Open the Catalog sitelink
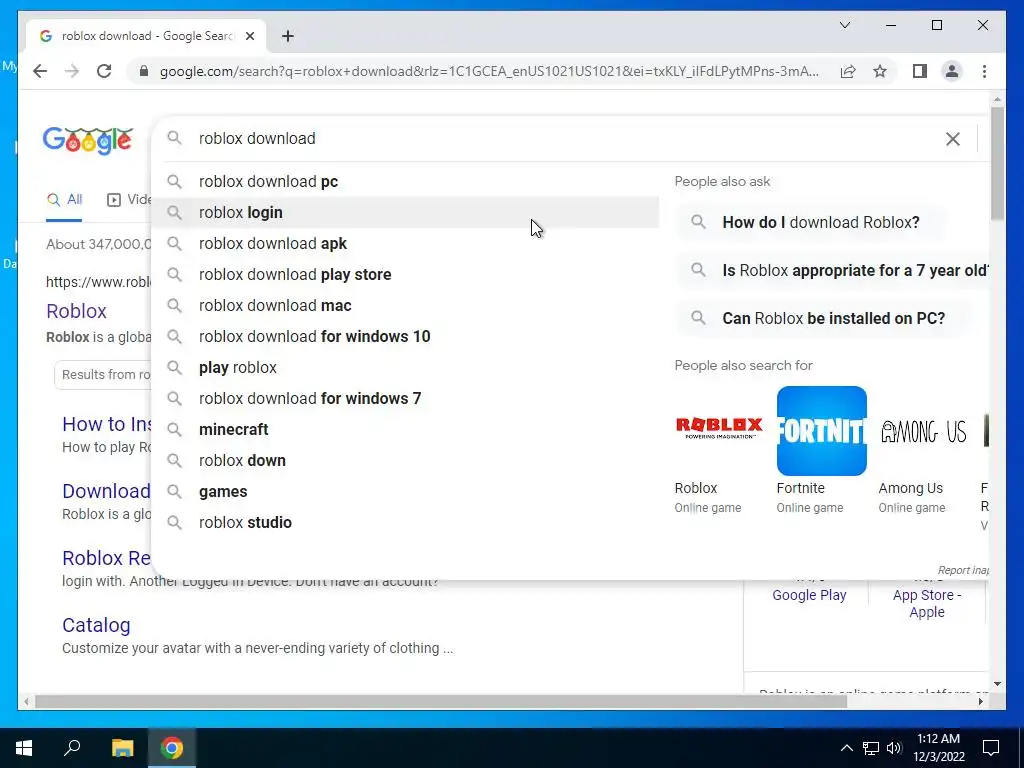This screenshot has width=1024, height=768. [x=96, y=625]
